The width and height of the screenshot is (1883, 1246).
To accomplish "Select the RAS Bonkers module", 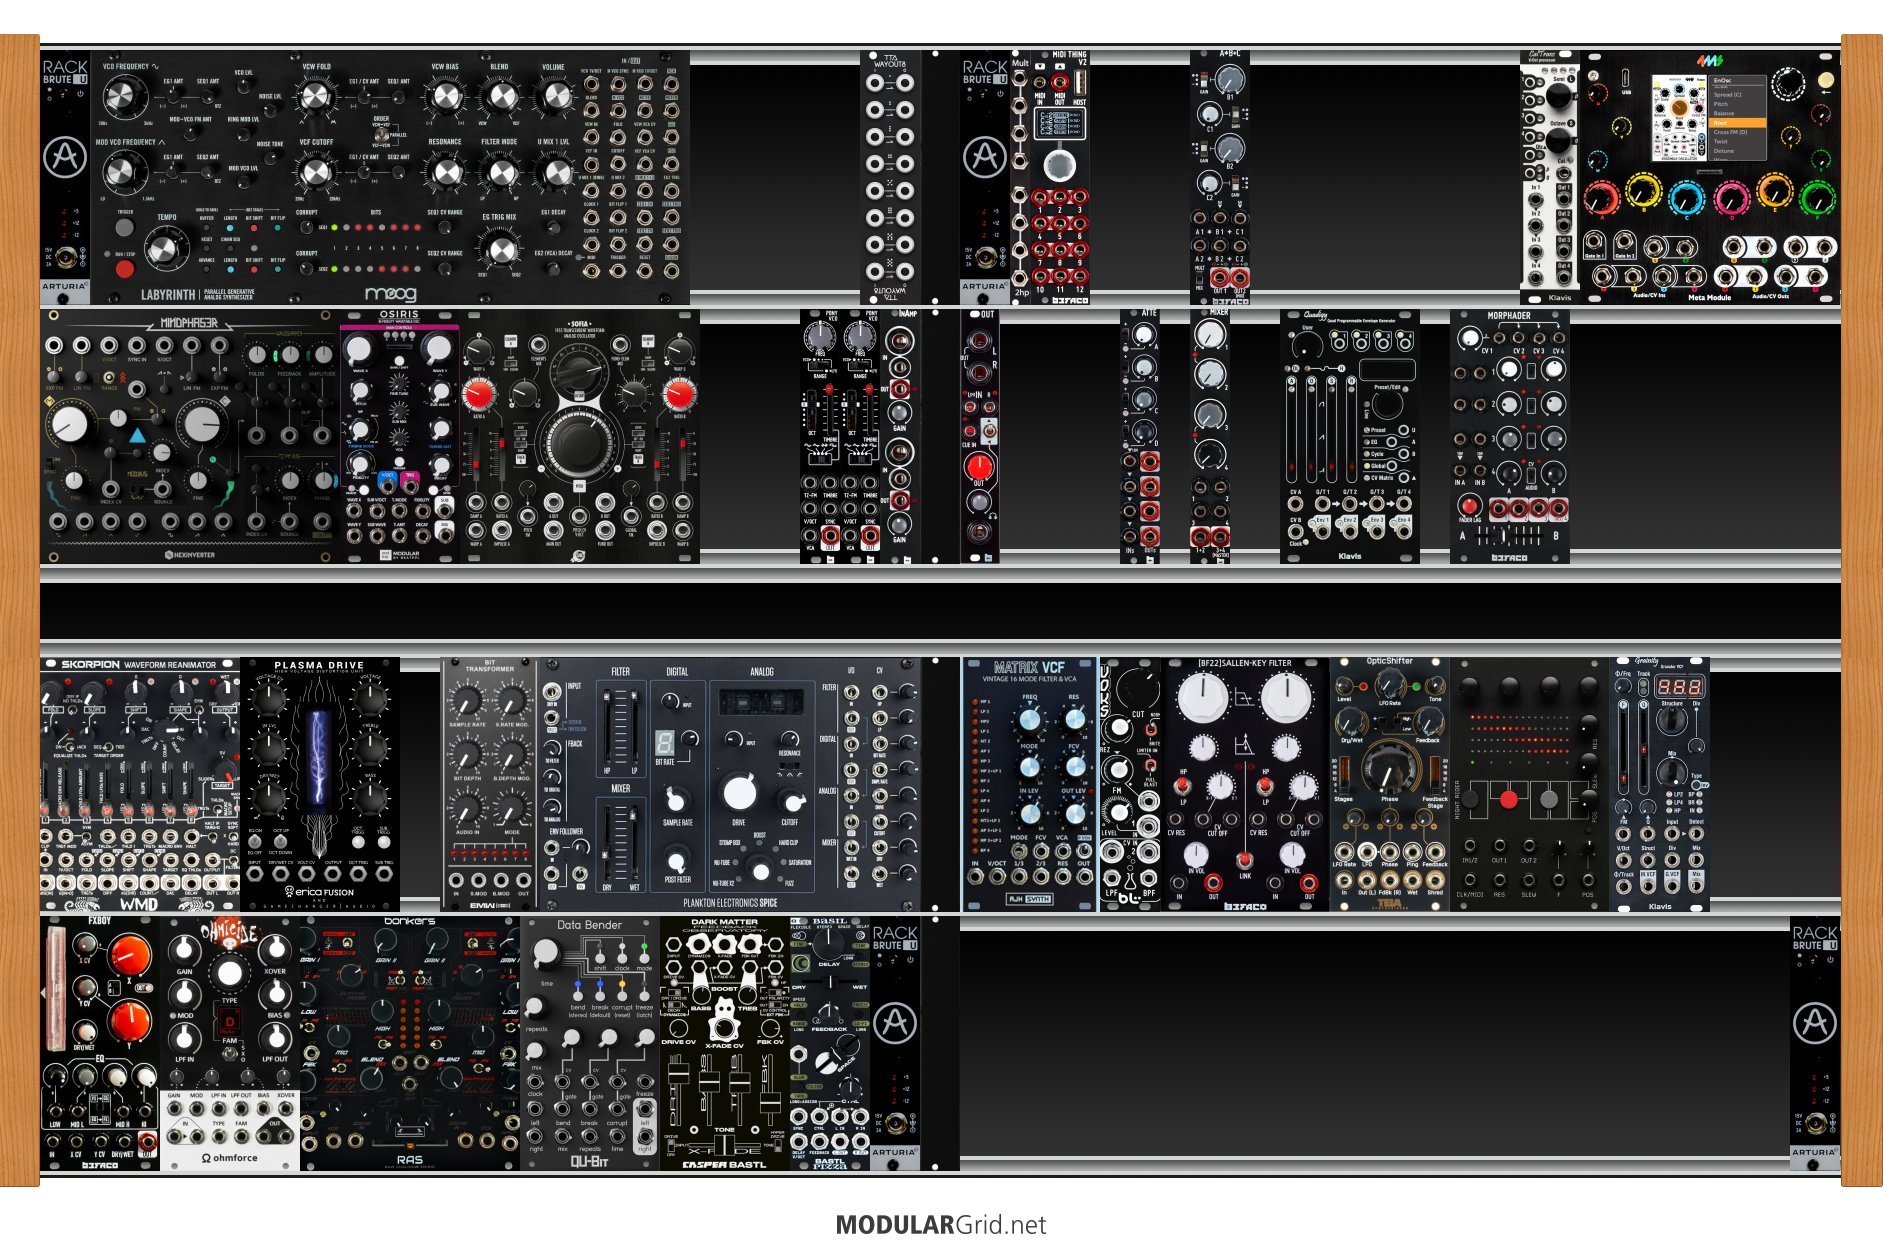I will [410, 1044].
